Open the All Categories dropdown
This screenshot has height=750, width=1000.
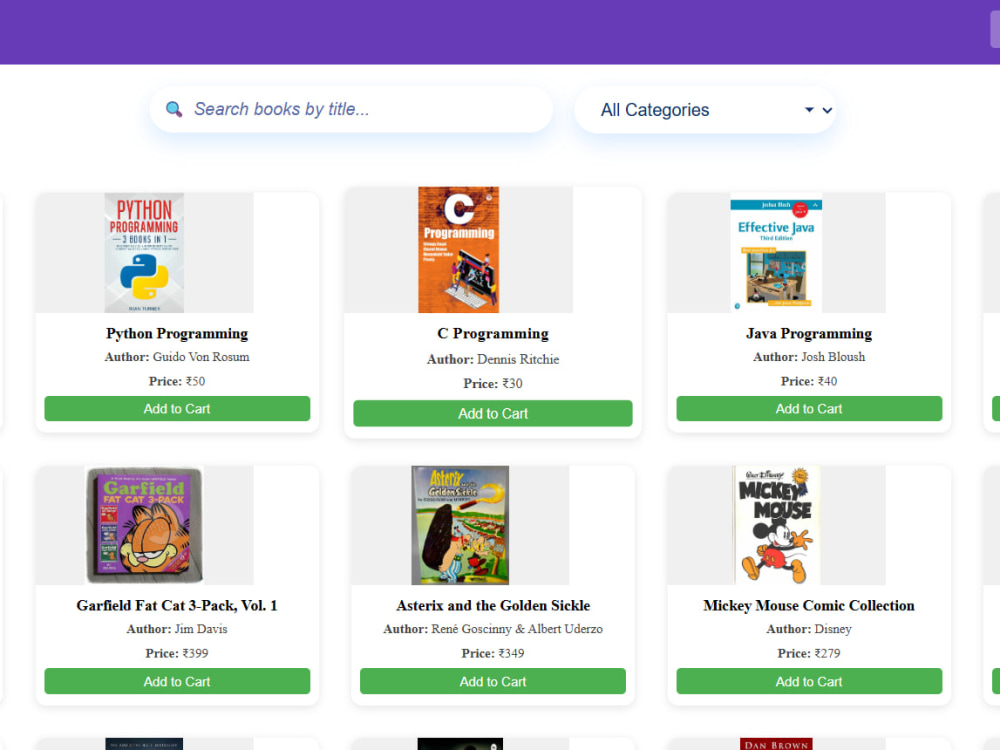click(705, 110)
